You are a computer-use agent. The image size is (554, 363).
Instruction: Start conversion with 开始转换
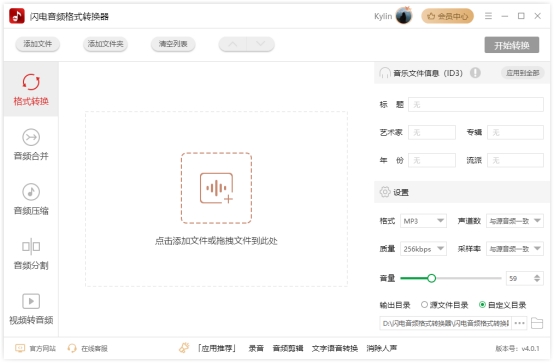click(512, 45)
